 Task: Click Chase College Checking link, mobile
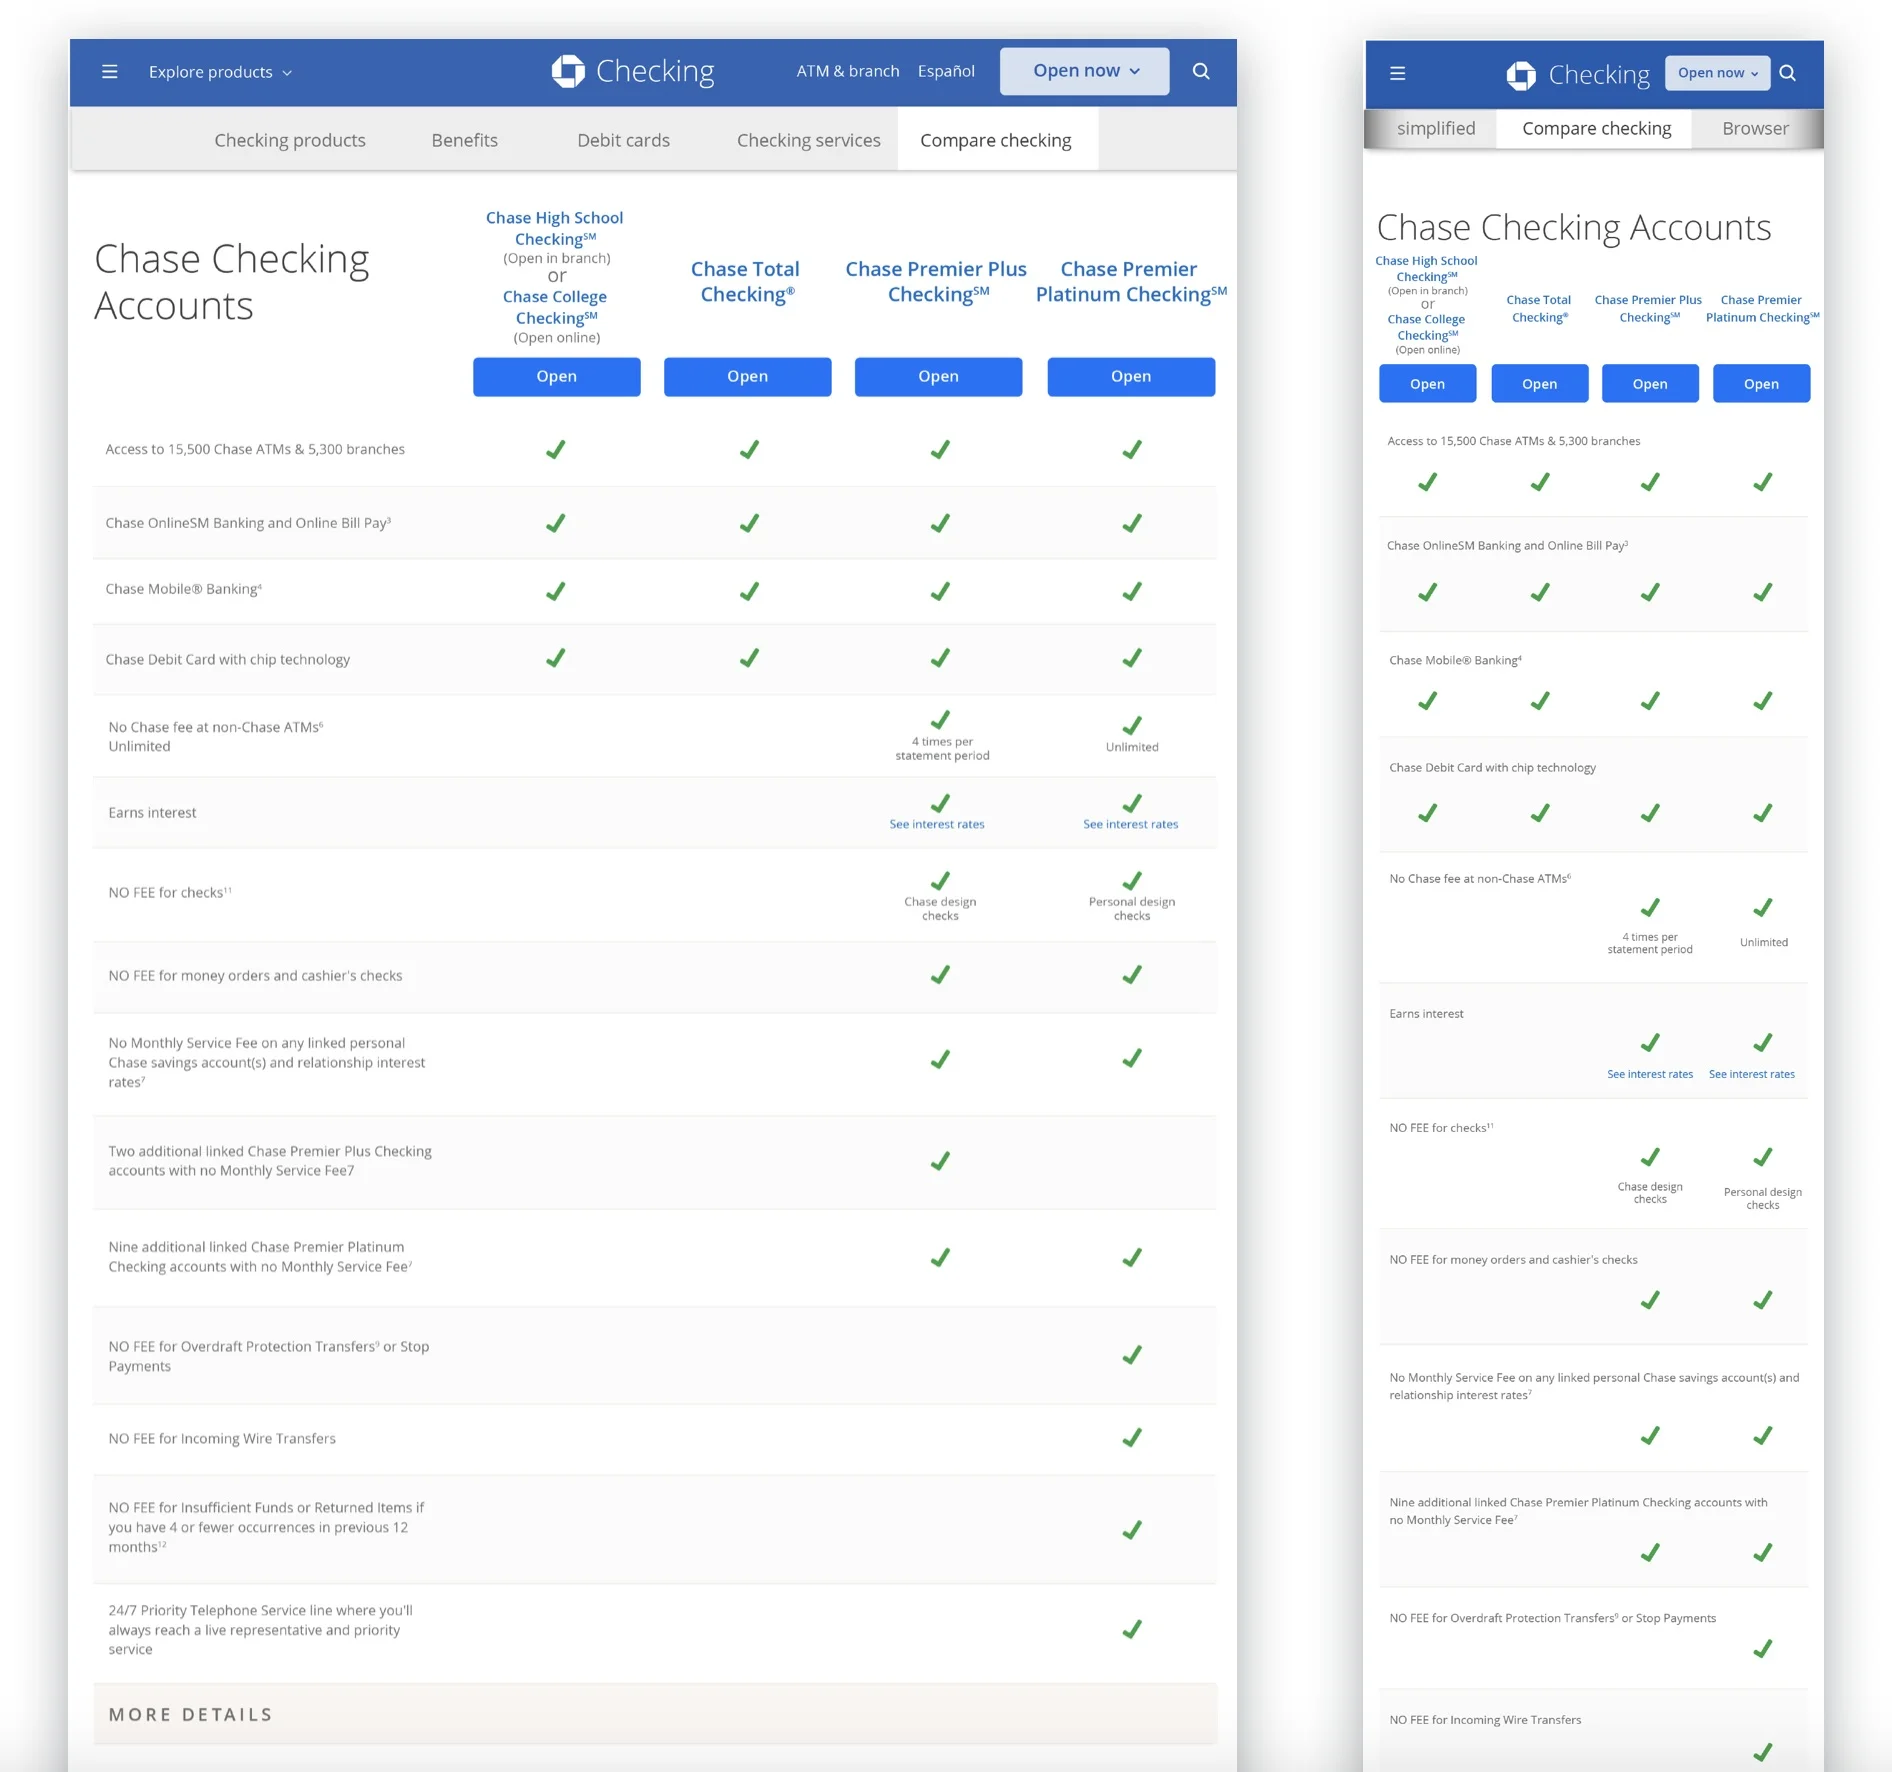tap(1427, 327)
